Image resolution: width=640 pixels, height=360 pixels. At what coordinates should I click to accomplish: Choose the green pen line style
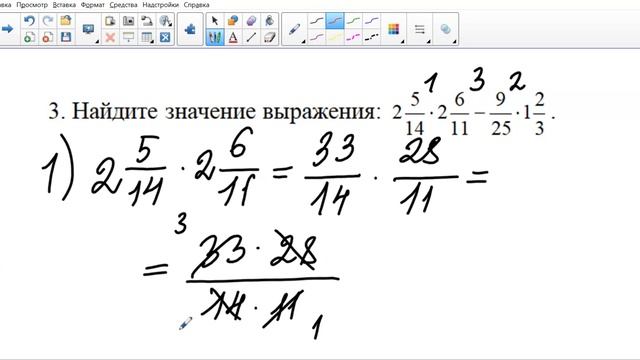click(353, 20)
